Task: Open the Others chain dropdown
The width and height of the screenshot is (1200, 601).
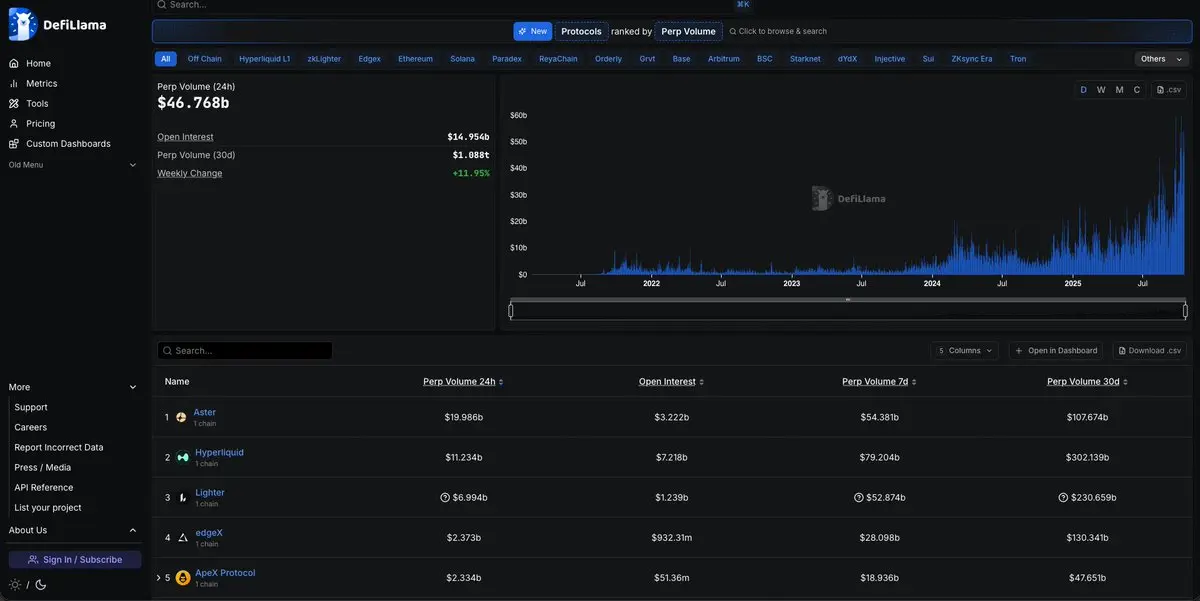Action: coord(1162,59)
